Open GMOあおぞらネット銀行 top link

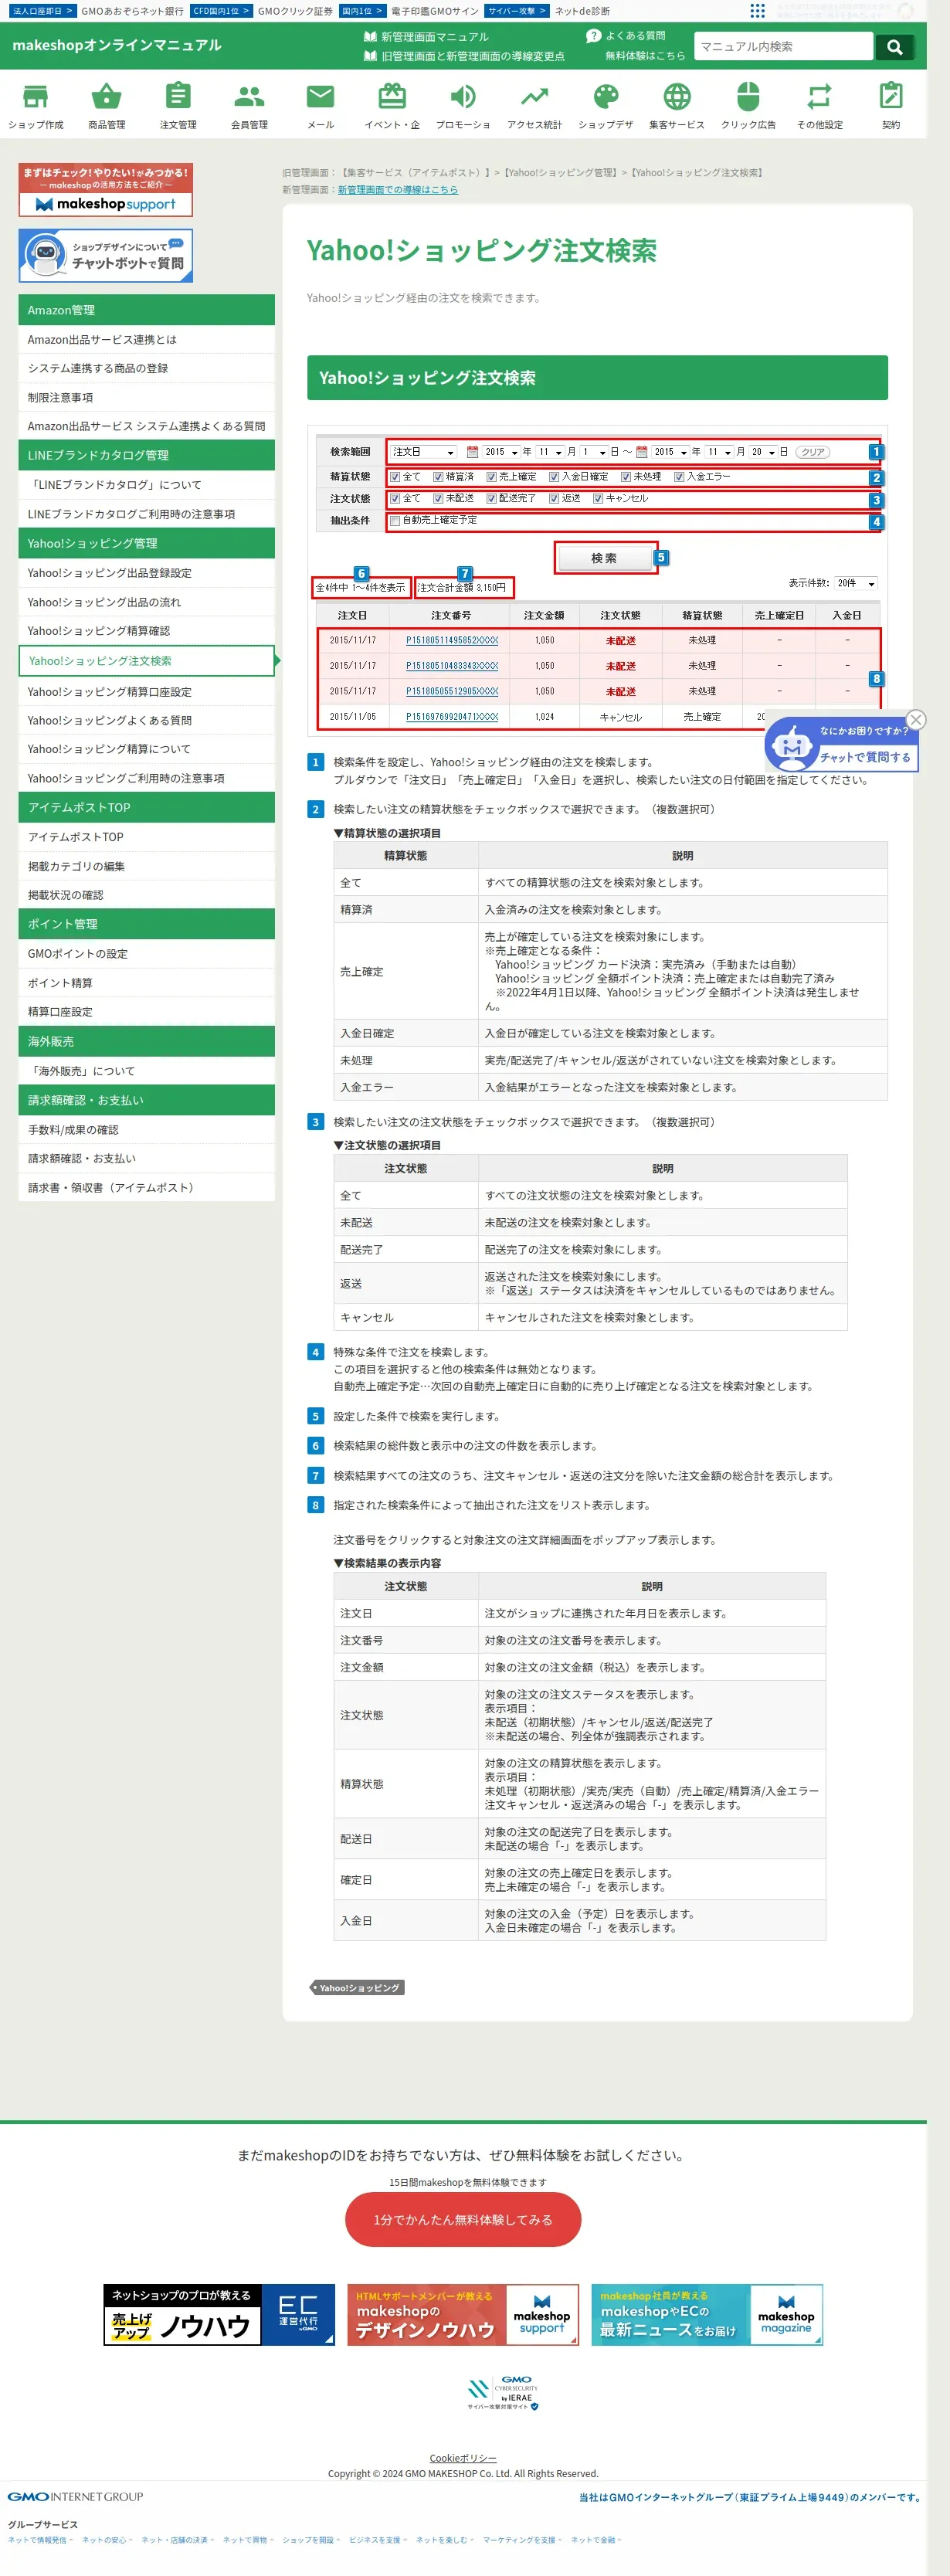click(131, 11)
